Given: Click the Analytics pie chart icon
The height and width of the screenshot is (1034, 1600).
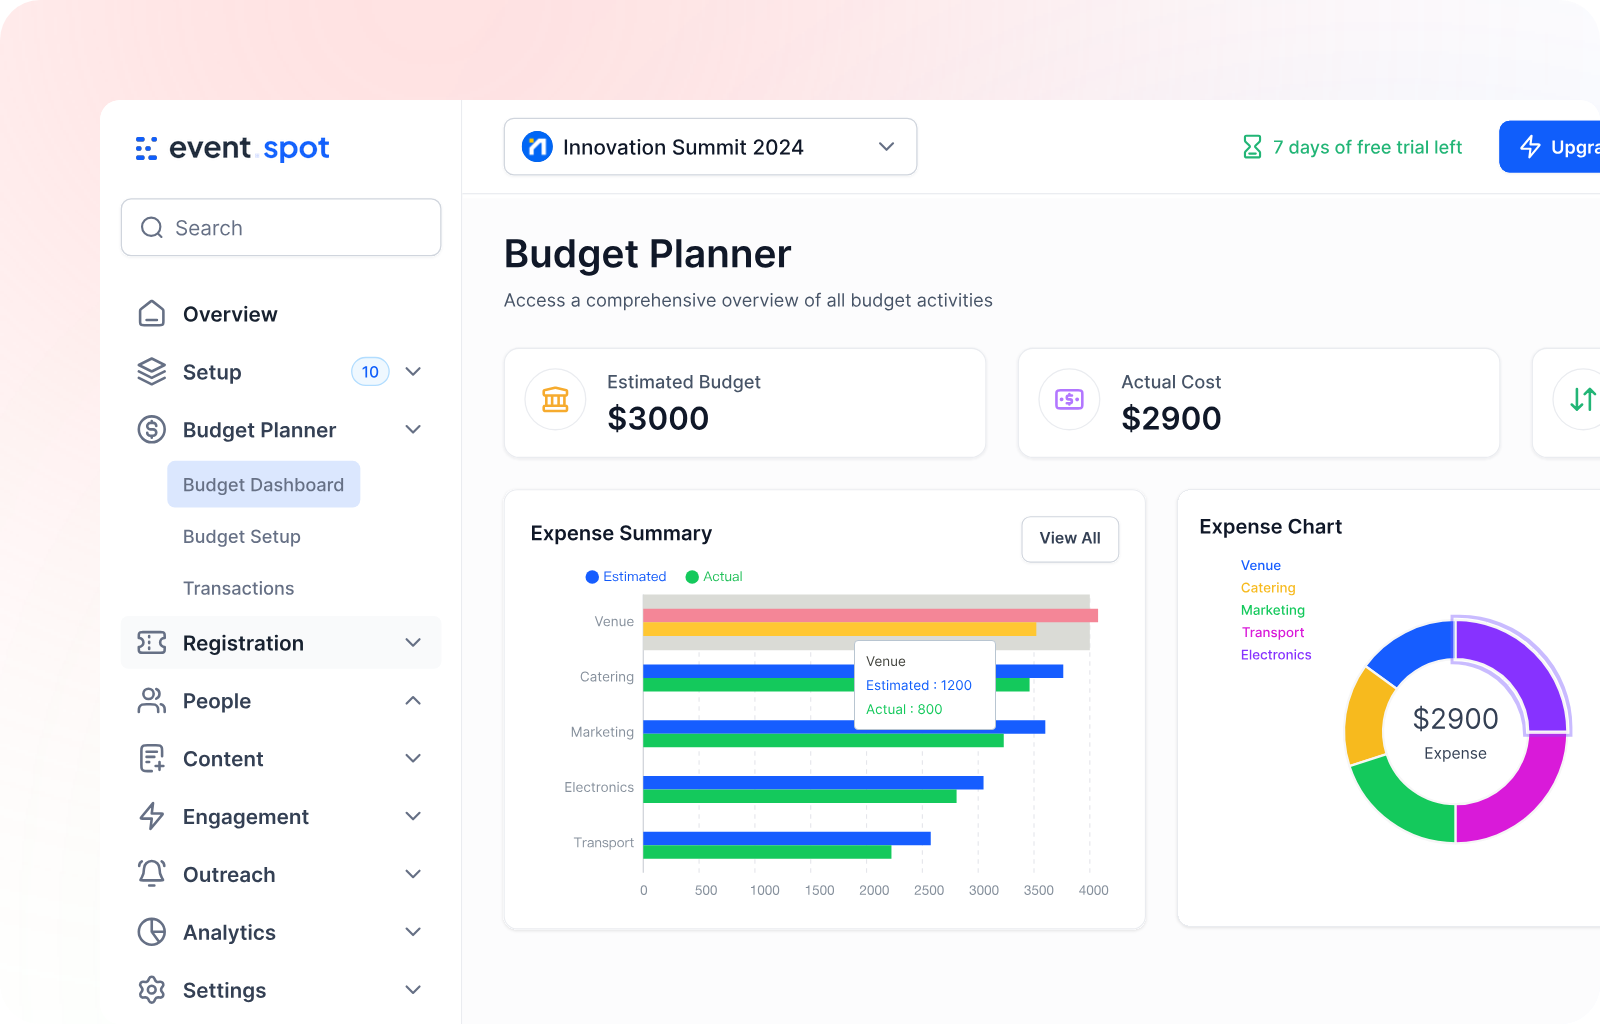Looking at the screenshot, I should 151,932.
